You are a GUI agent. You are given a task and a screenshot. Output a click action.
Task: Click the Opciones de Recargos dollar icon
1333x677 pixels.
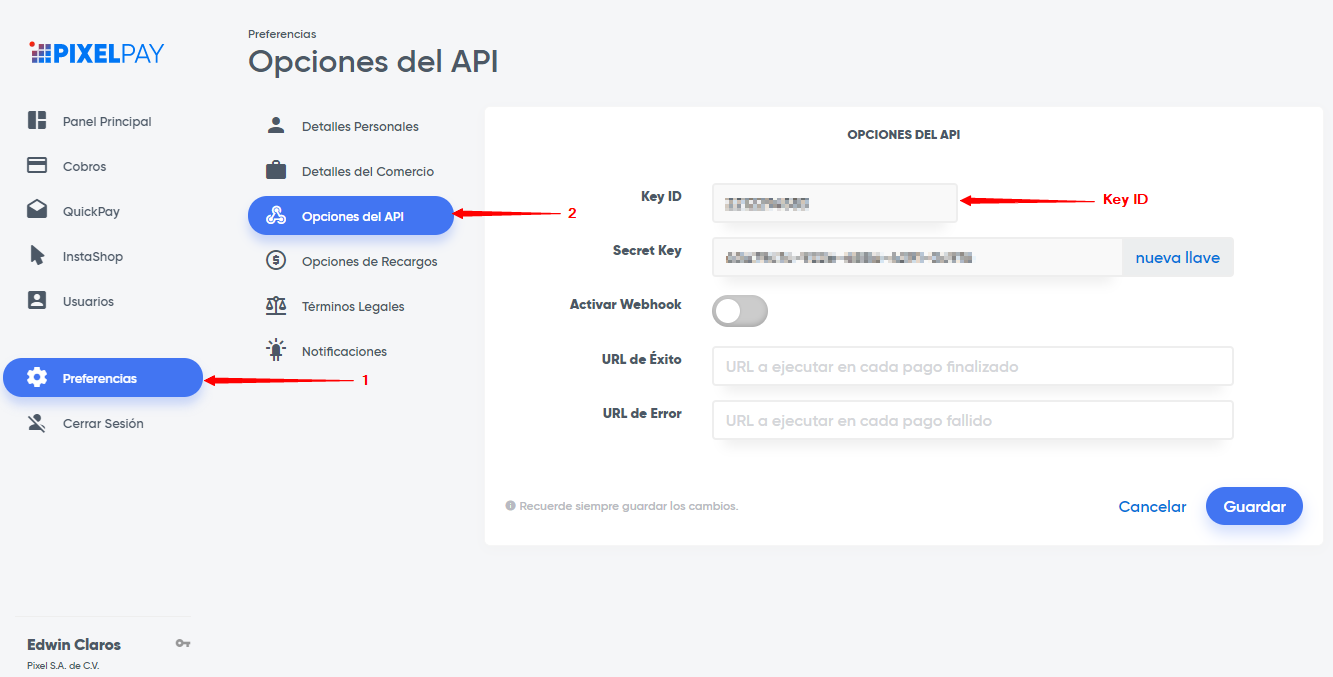(x=276, y=260)
